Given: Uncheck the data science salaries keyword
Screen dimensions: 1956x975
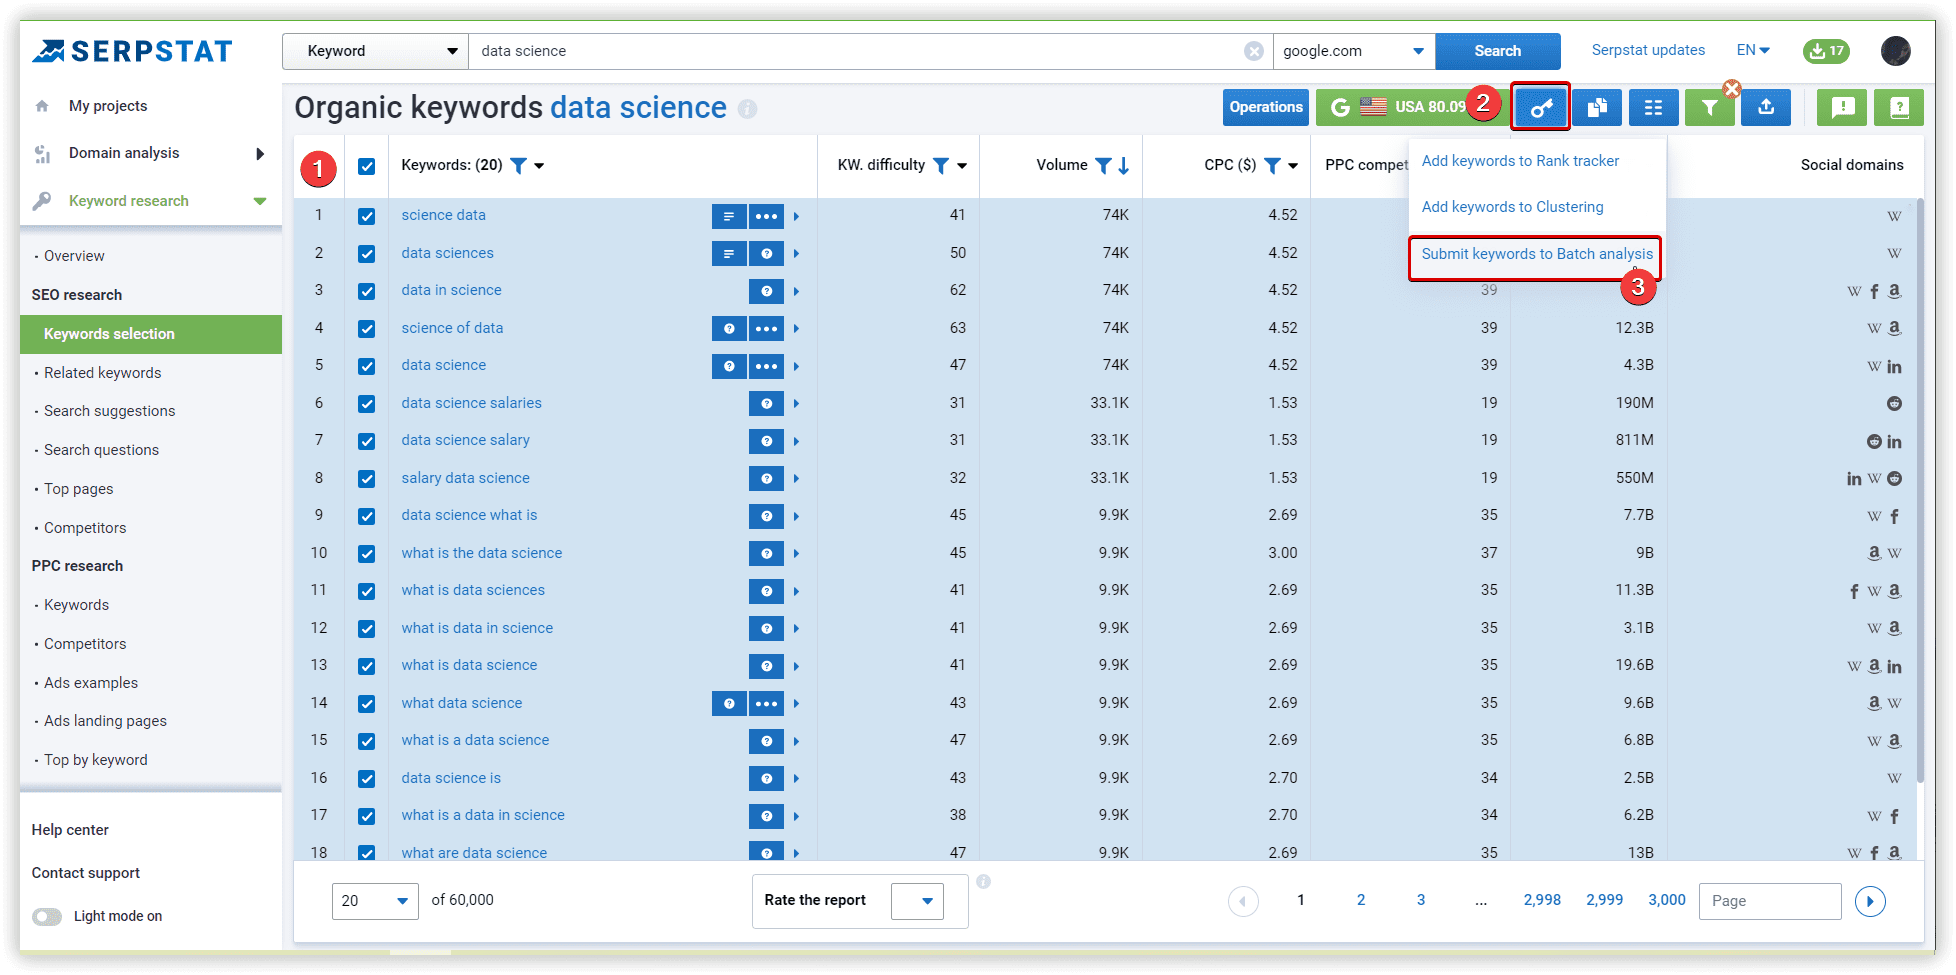Looking at the screenshot, I should (x=367, y=403).
